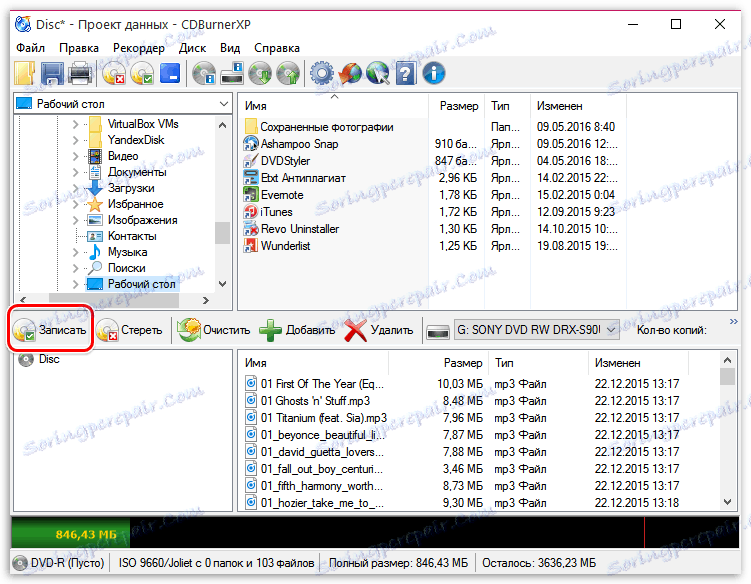
Task: Select Избранное in folder tree
Action: point(136,204)
